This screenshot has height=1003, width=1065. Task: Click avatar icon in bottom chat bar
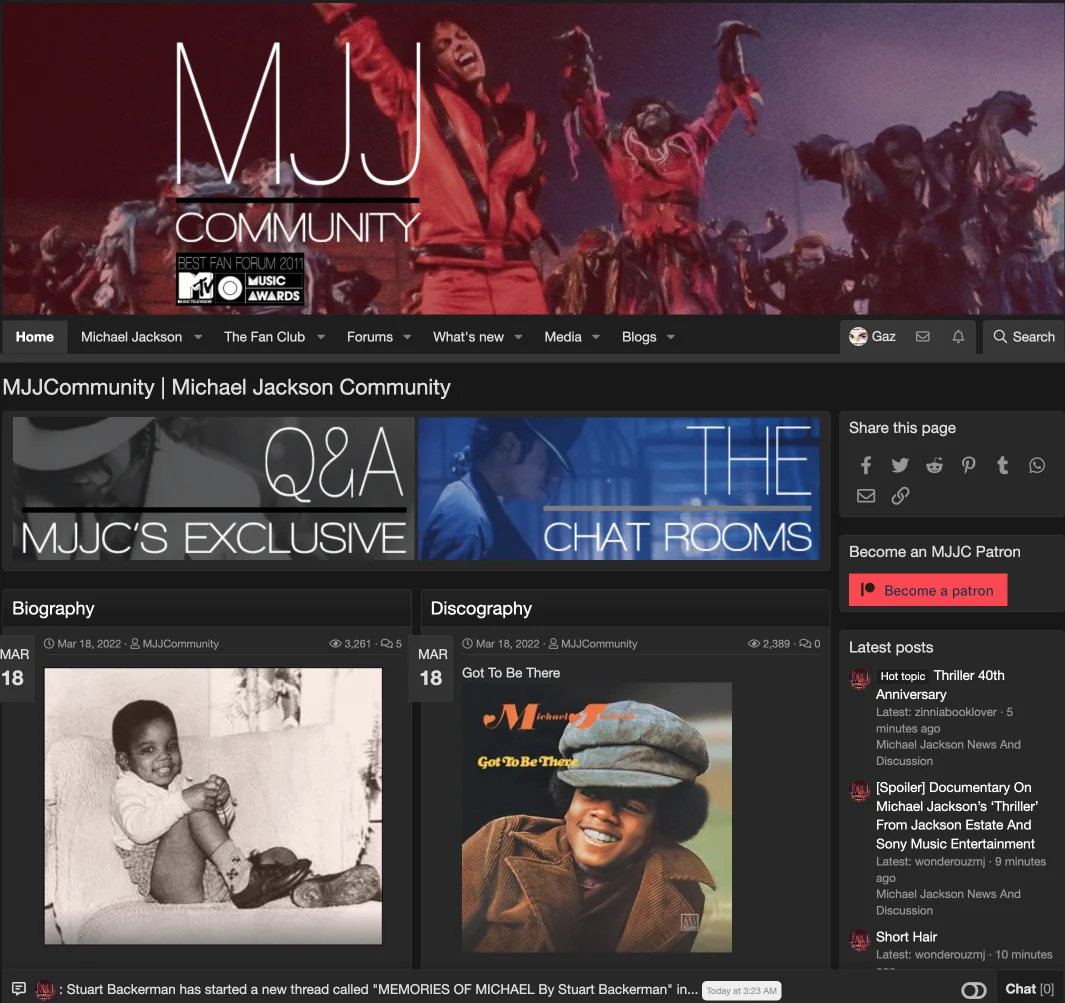tap(46, 989)
